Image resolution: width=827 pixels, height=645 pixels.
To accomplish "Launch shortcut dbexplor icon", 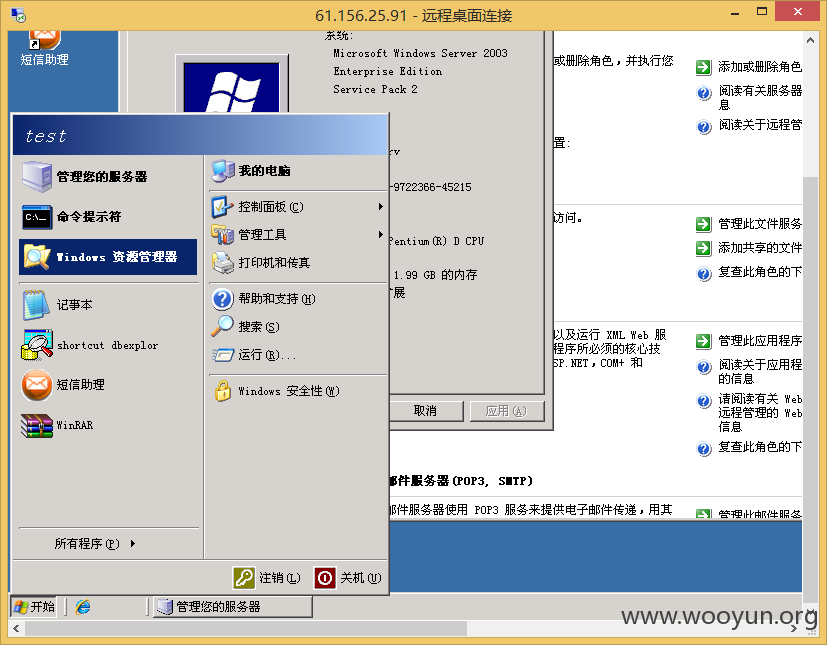I will pos(37,345).
